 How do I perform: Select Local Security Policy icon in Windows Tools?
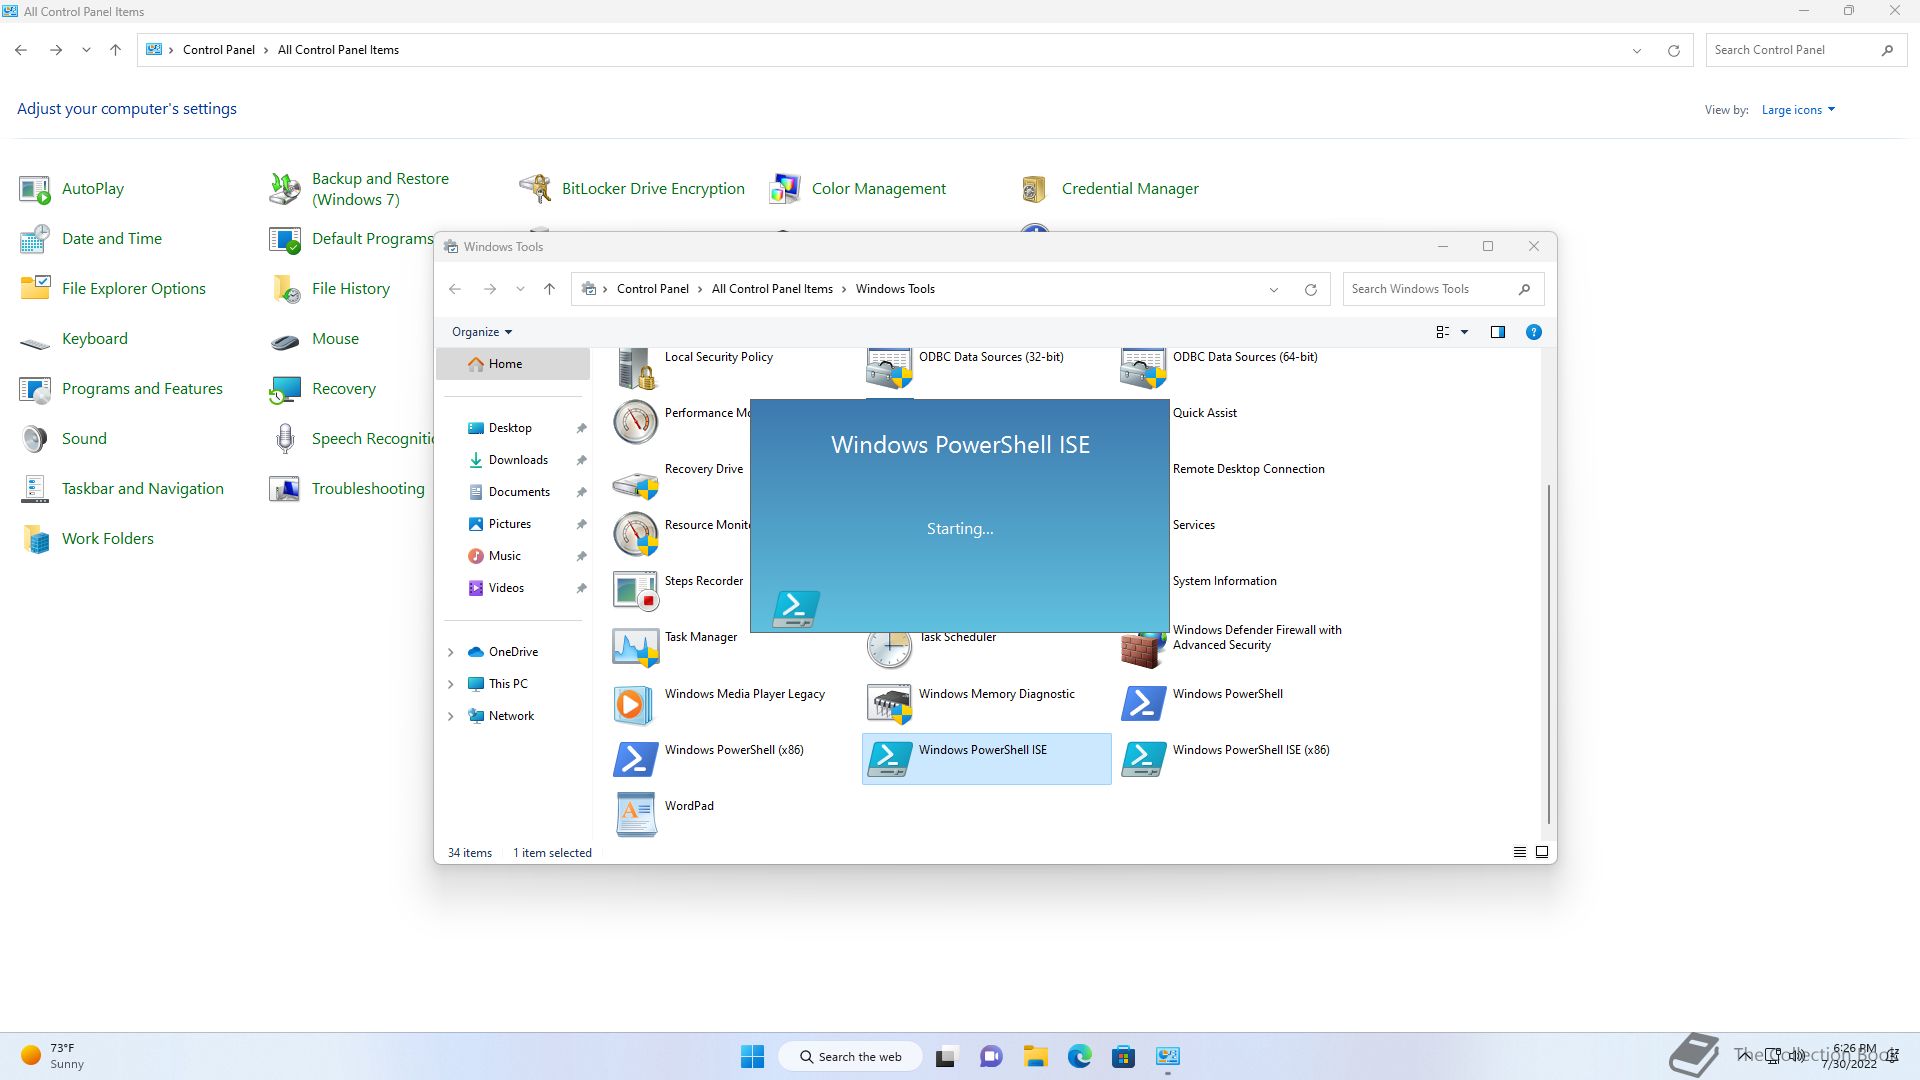(636, 368)
